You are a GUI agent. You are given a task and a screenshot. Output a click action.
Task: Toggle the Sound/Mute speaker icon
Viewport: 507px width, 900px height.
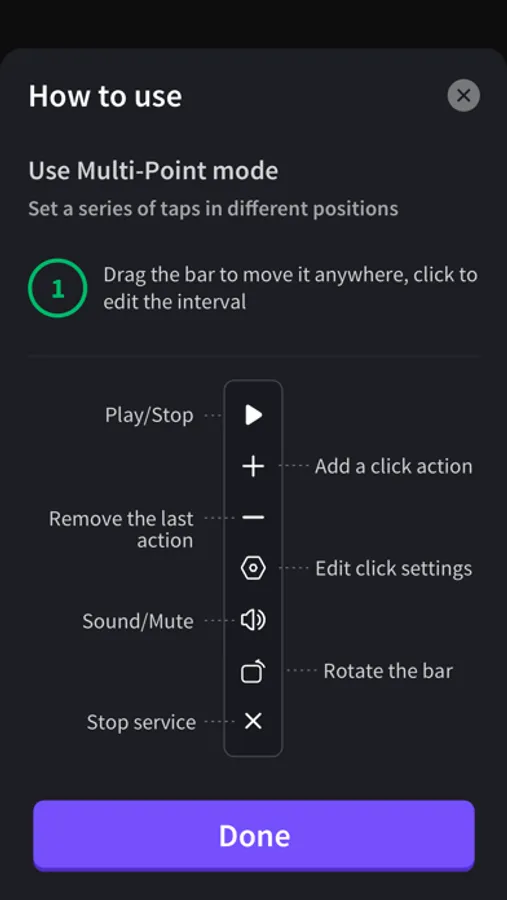[253, 620]
